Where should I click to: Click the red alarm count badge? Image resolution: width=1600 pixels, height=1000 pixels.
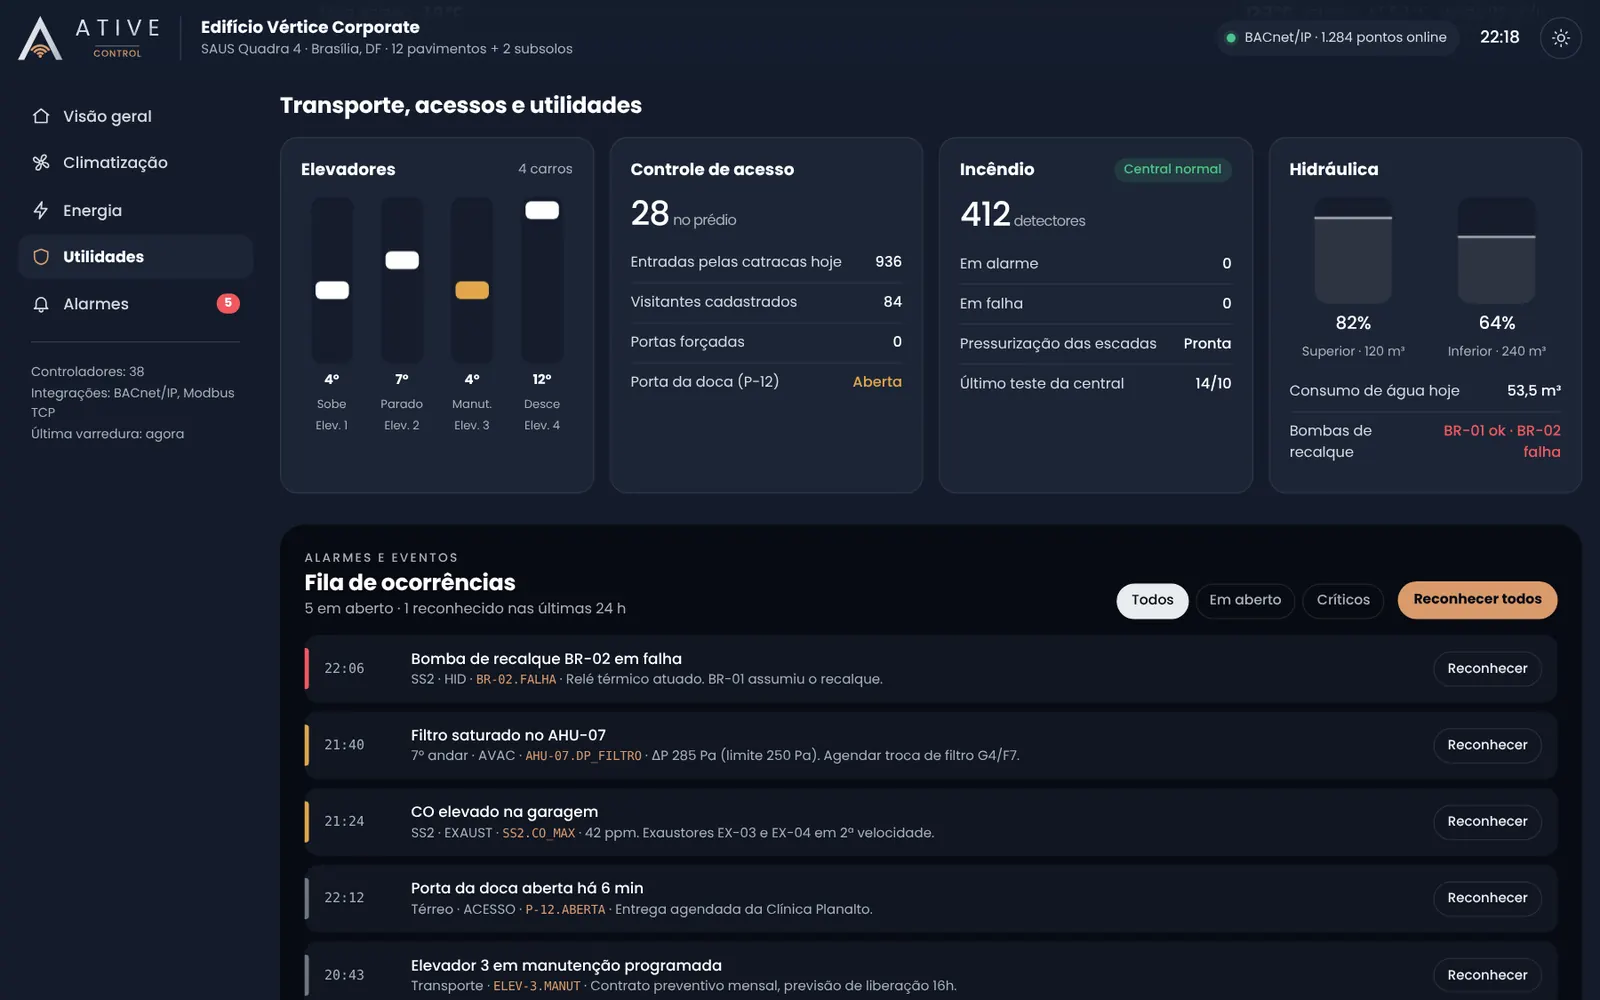coord(228,303)
